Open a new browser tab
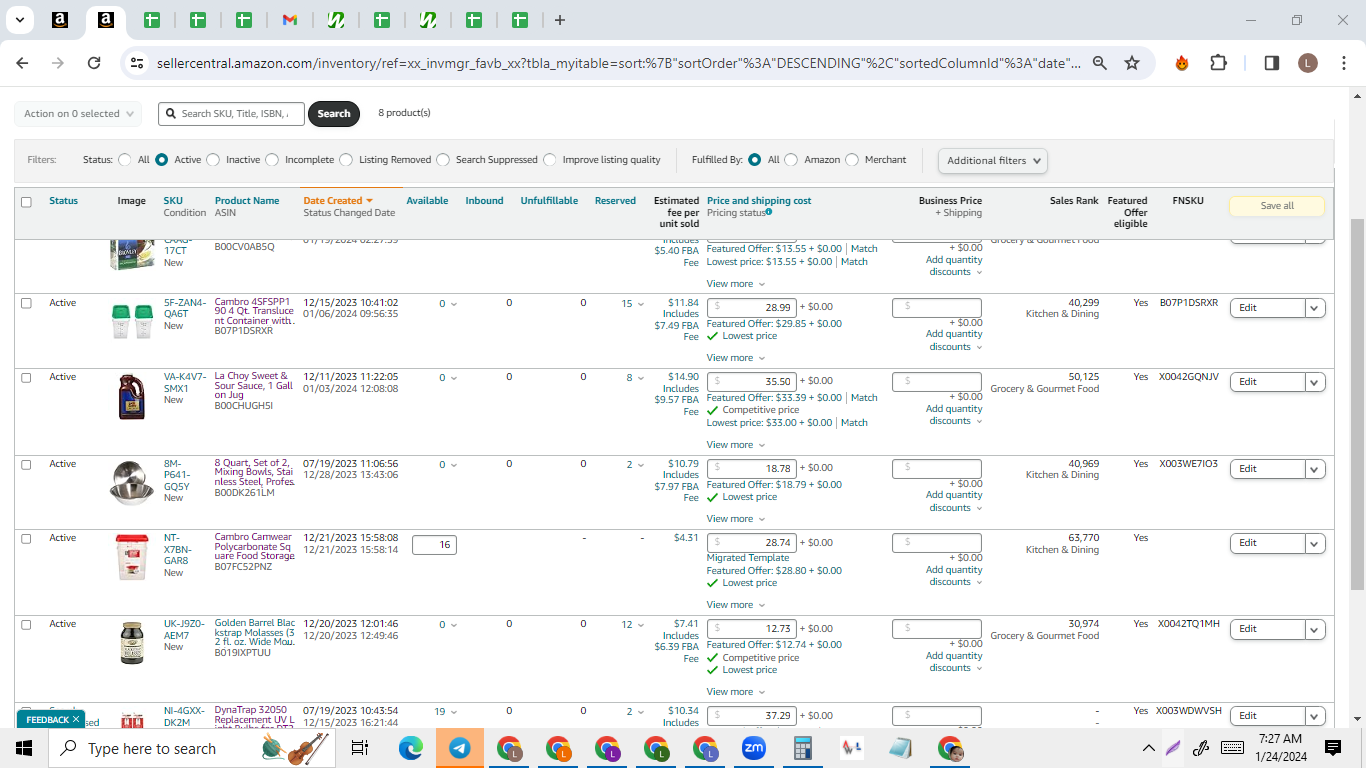1366x768 pixels. [560, 20]
